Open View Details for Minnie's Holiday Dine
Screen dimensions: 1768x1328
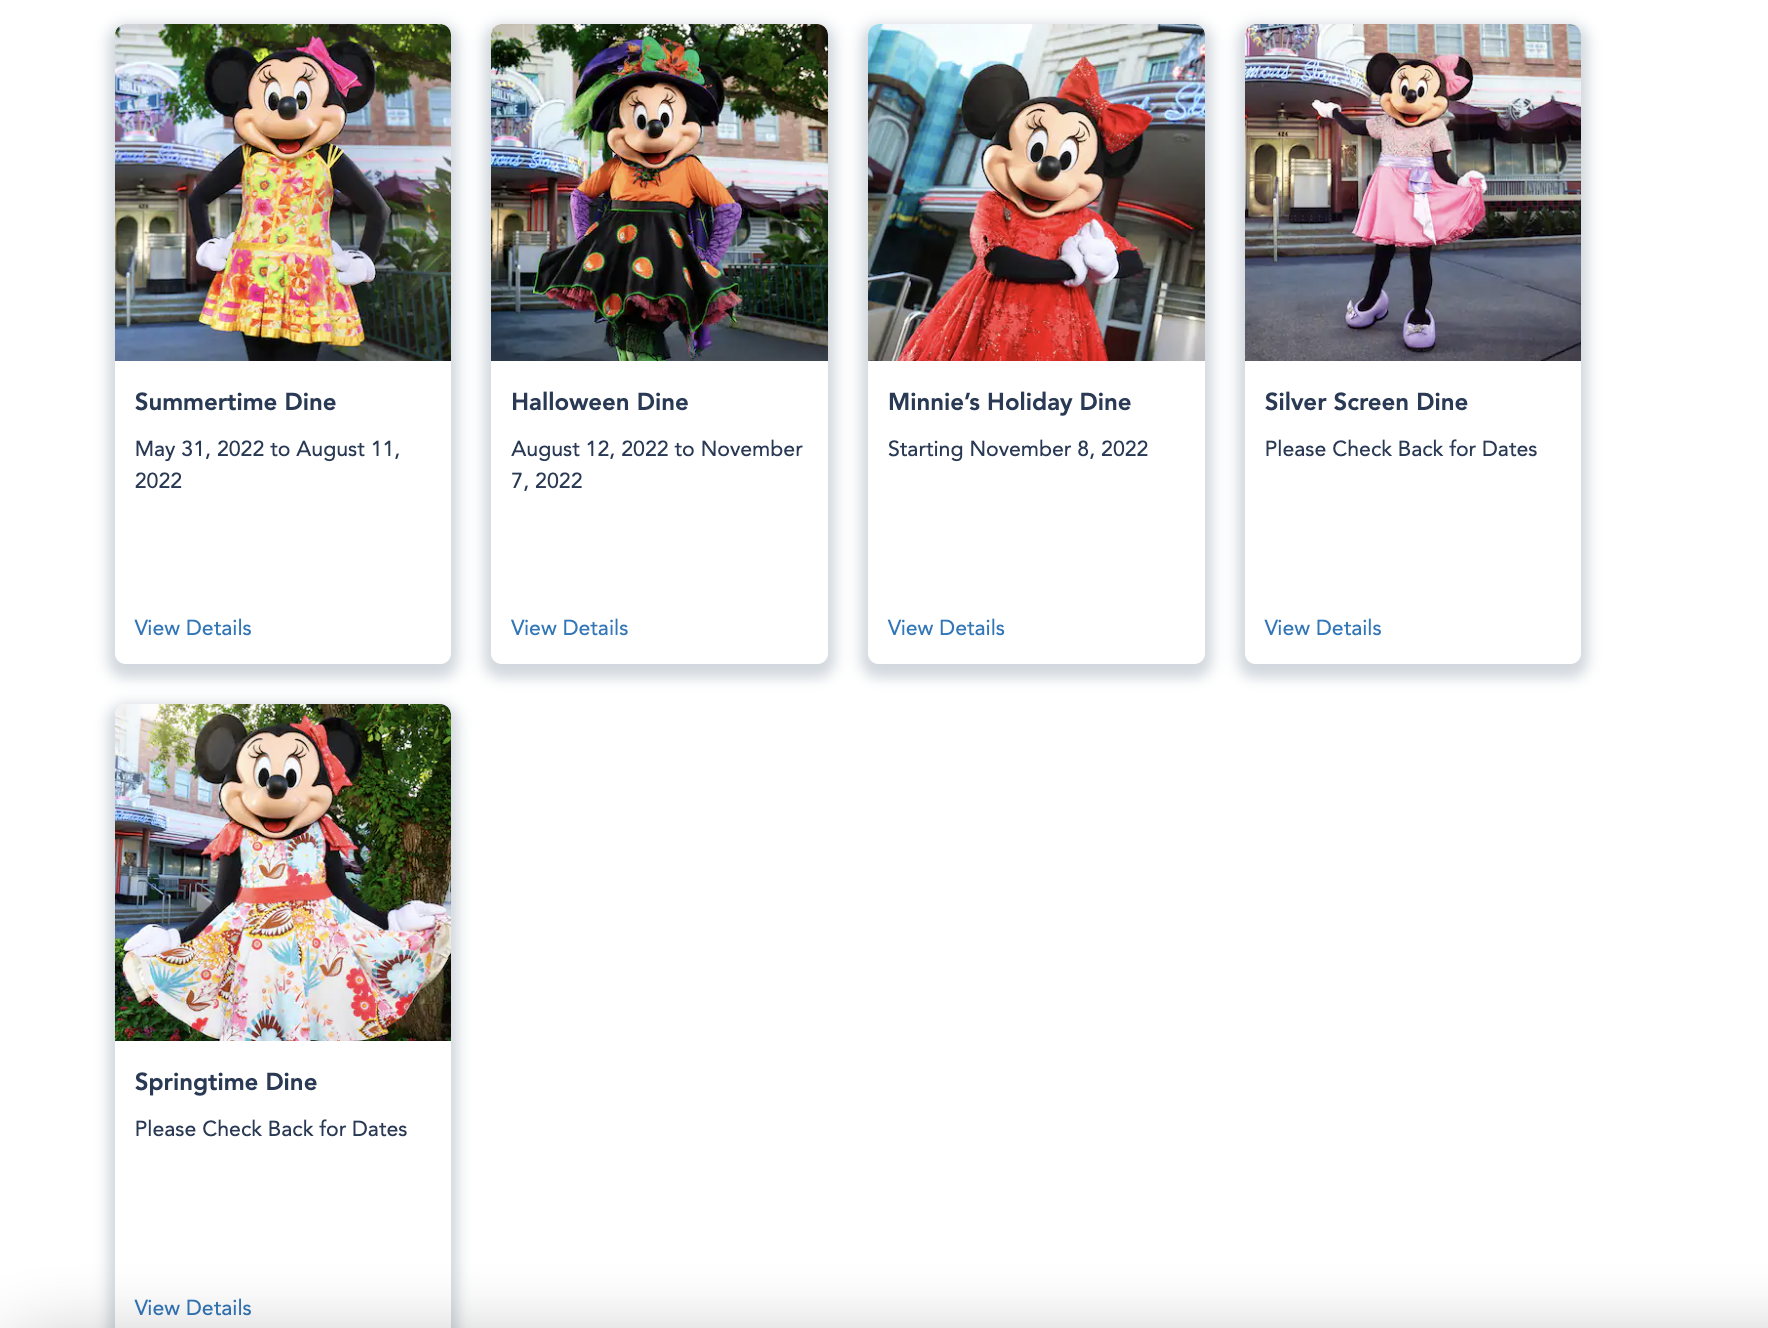point(946,628)
